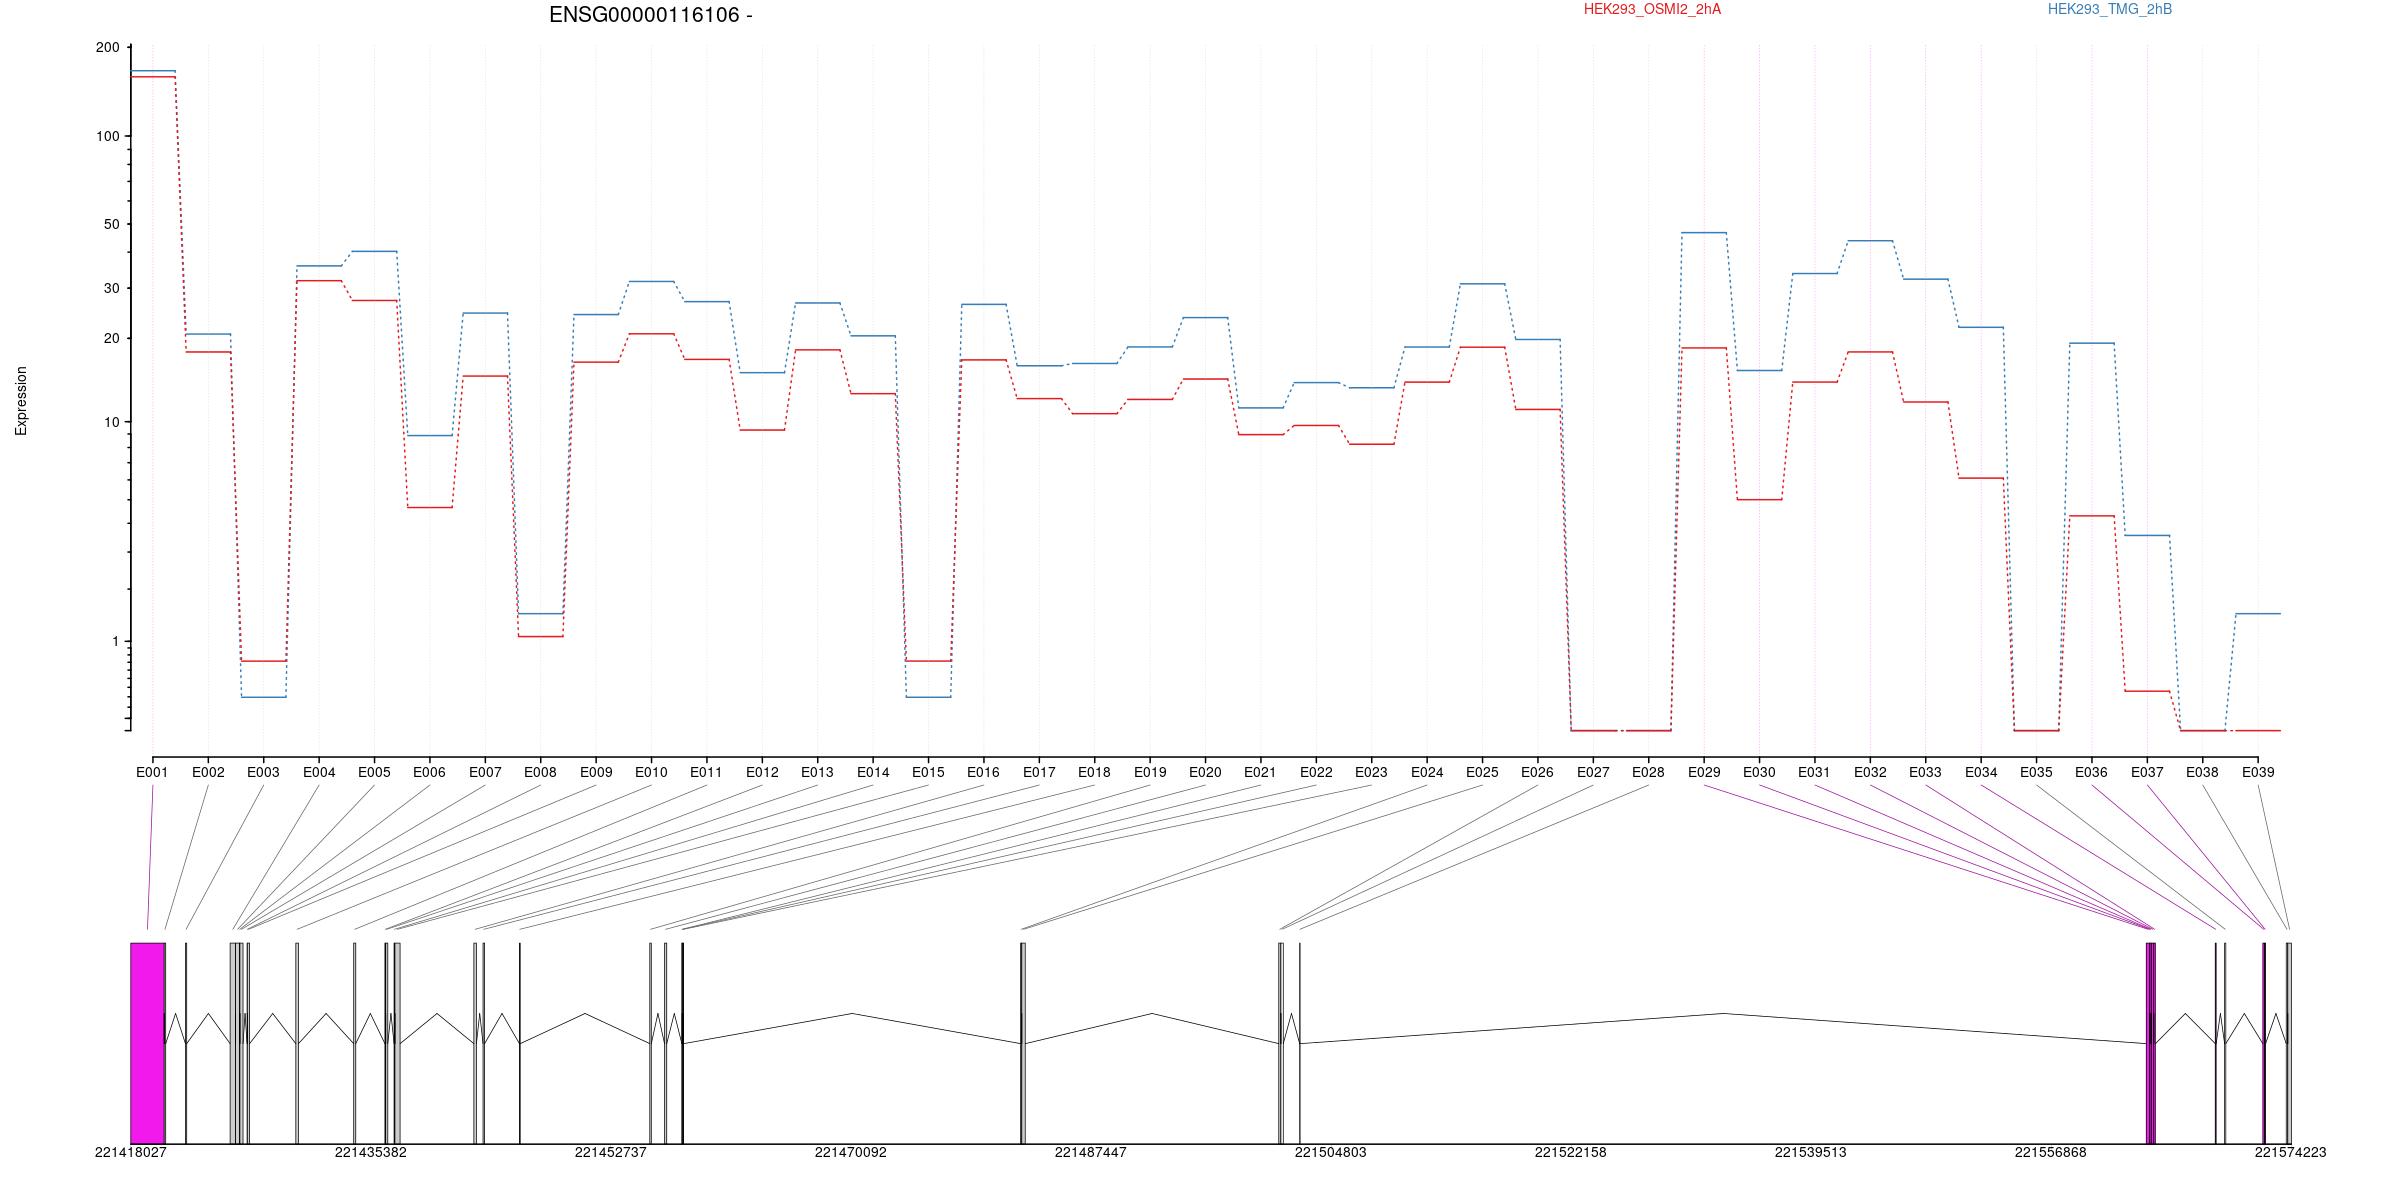Click exon label E008

click(x=540, y=772)
